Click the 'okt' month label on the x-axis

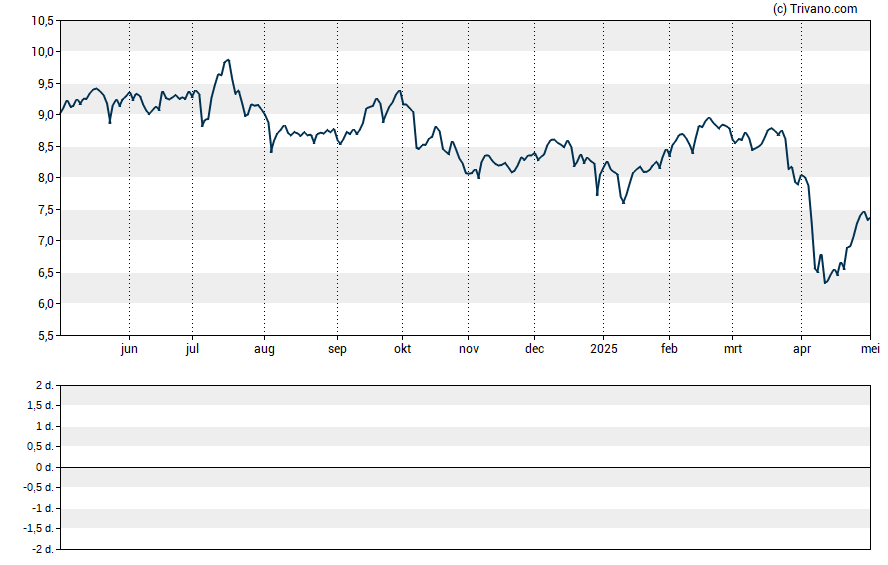402,349
